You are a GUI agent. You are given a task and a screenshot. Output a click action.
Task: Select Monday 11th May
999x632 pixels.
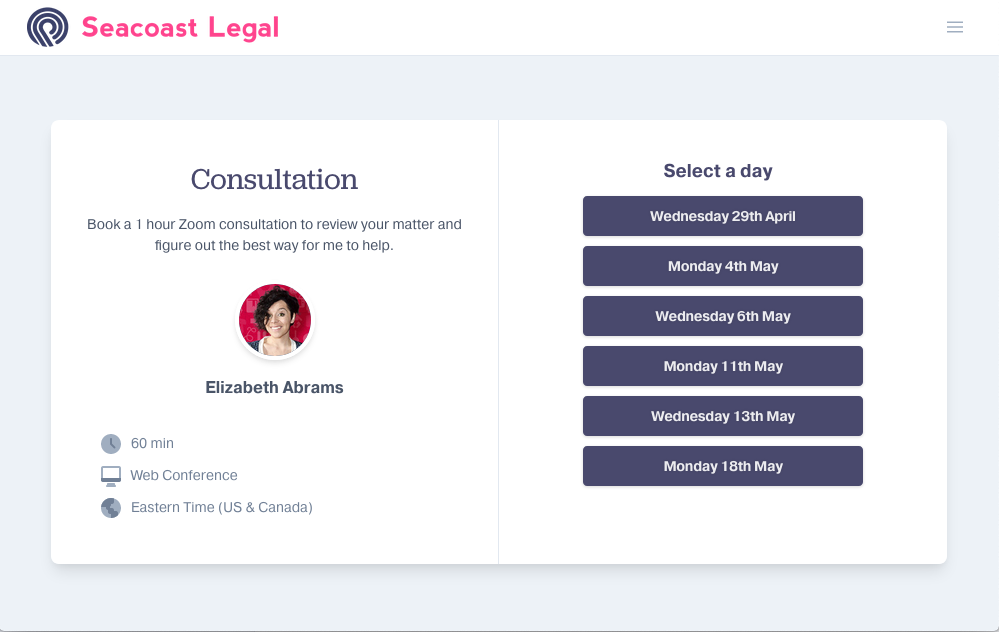pyautogui.click(x=722, y=366)
